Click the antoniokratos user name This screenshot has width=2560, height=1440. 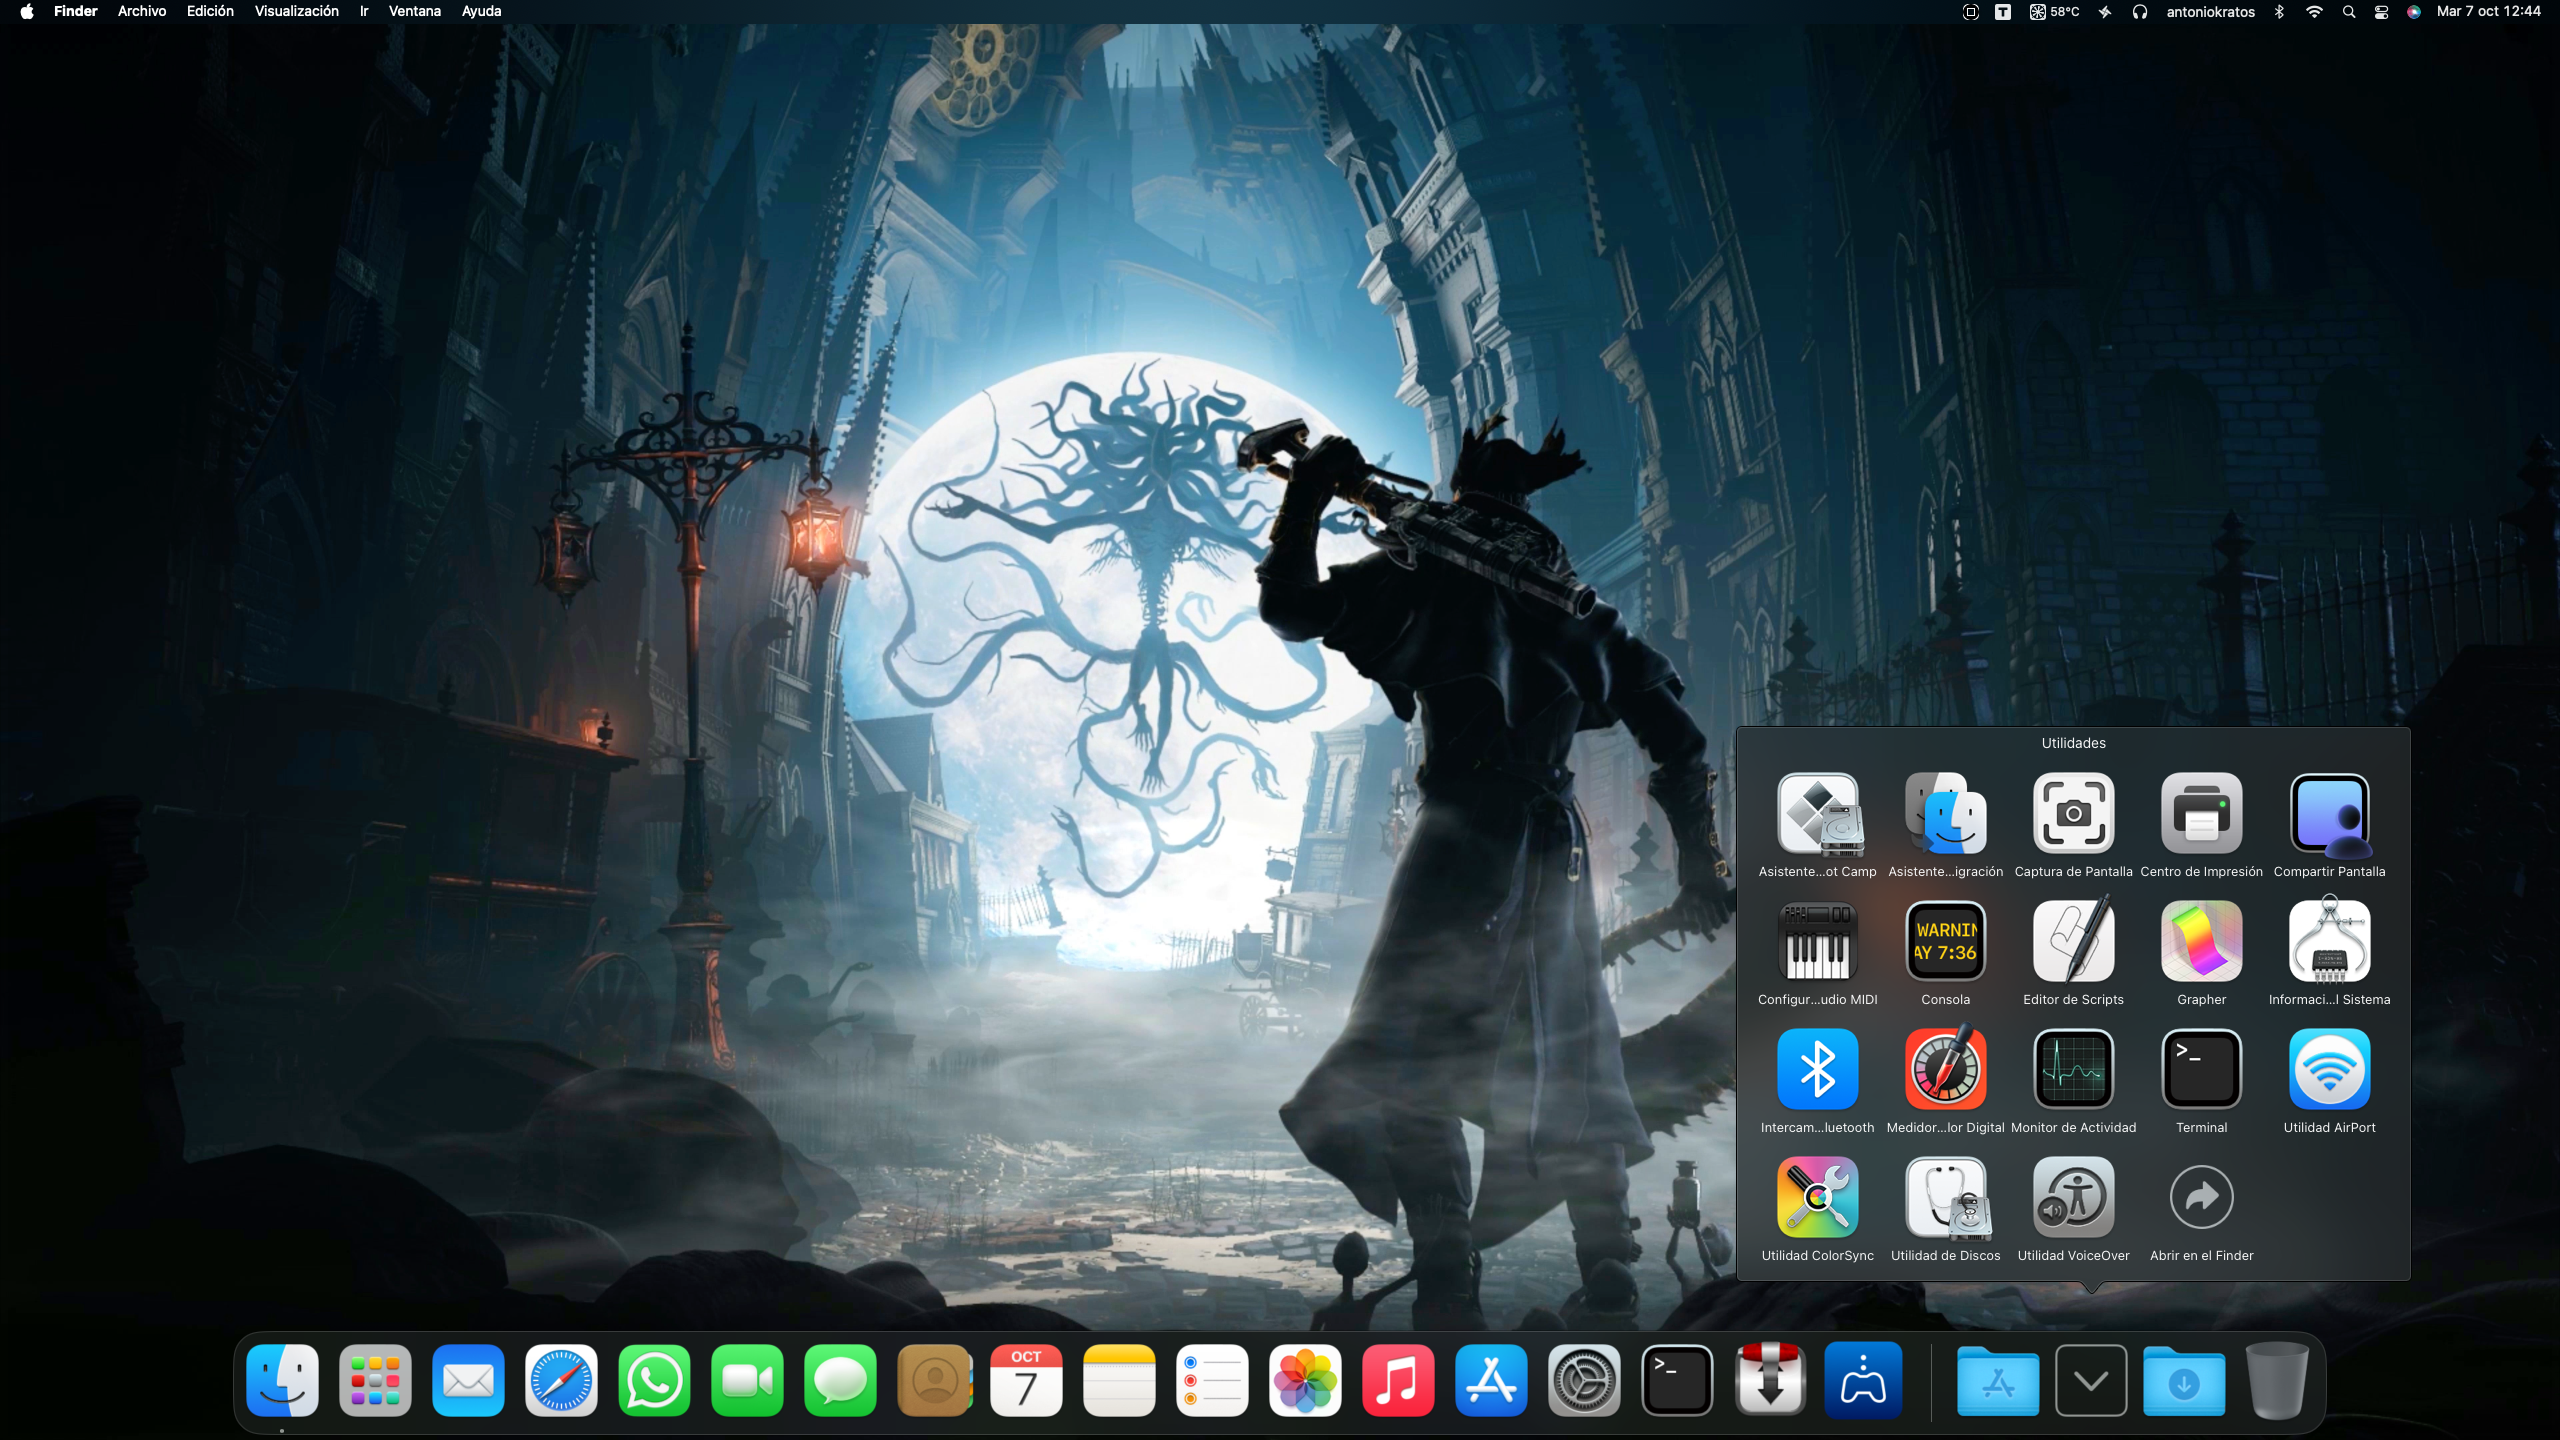[x=2210, y=12]
